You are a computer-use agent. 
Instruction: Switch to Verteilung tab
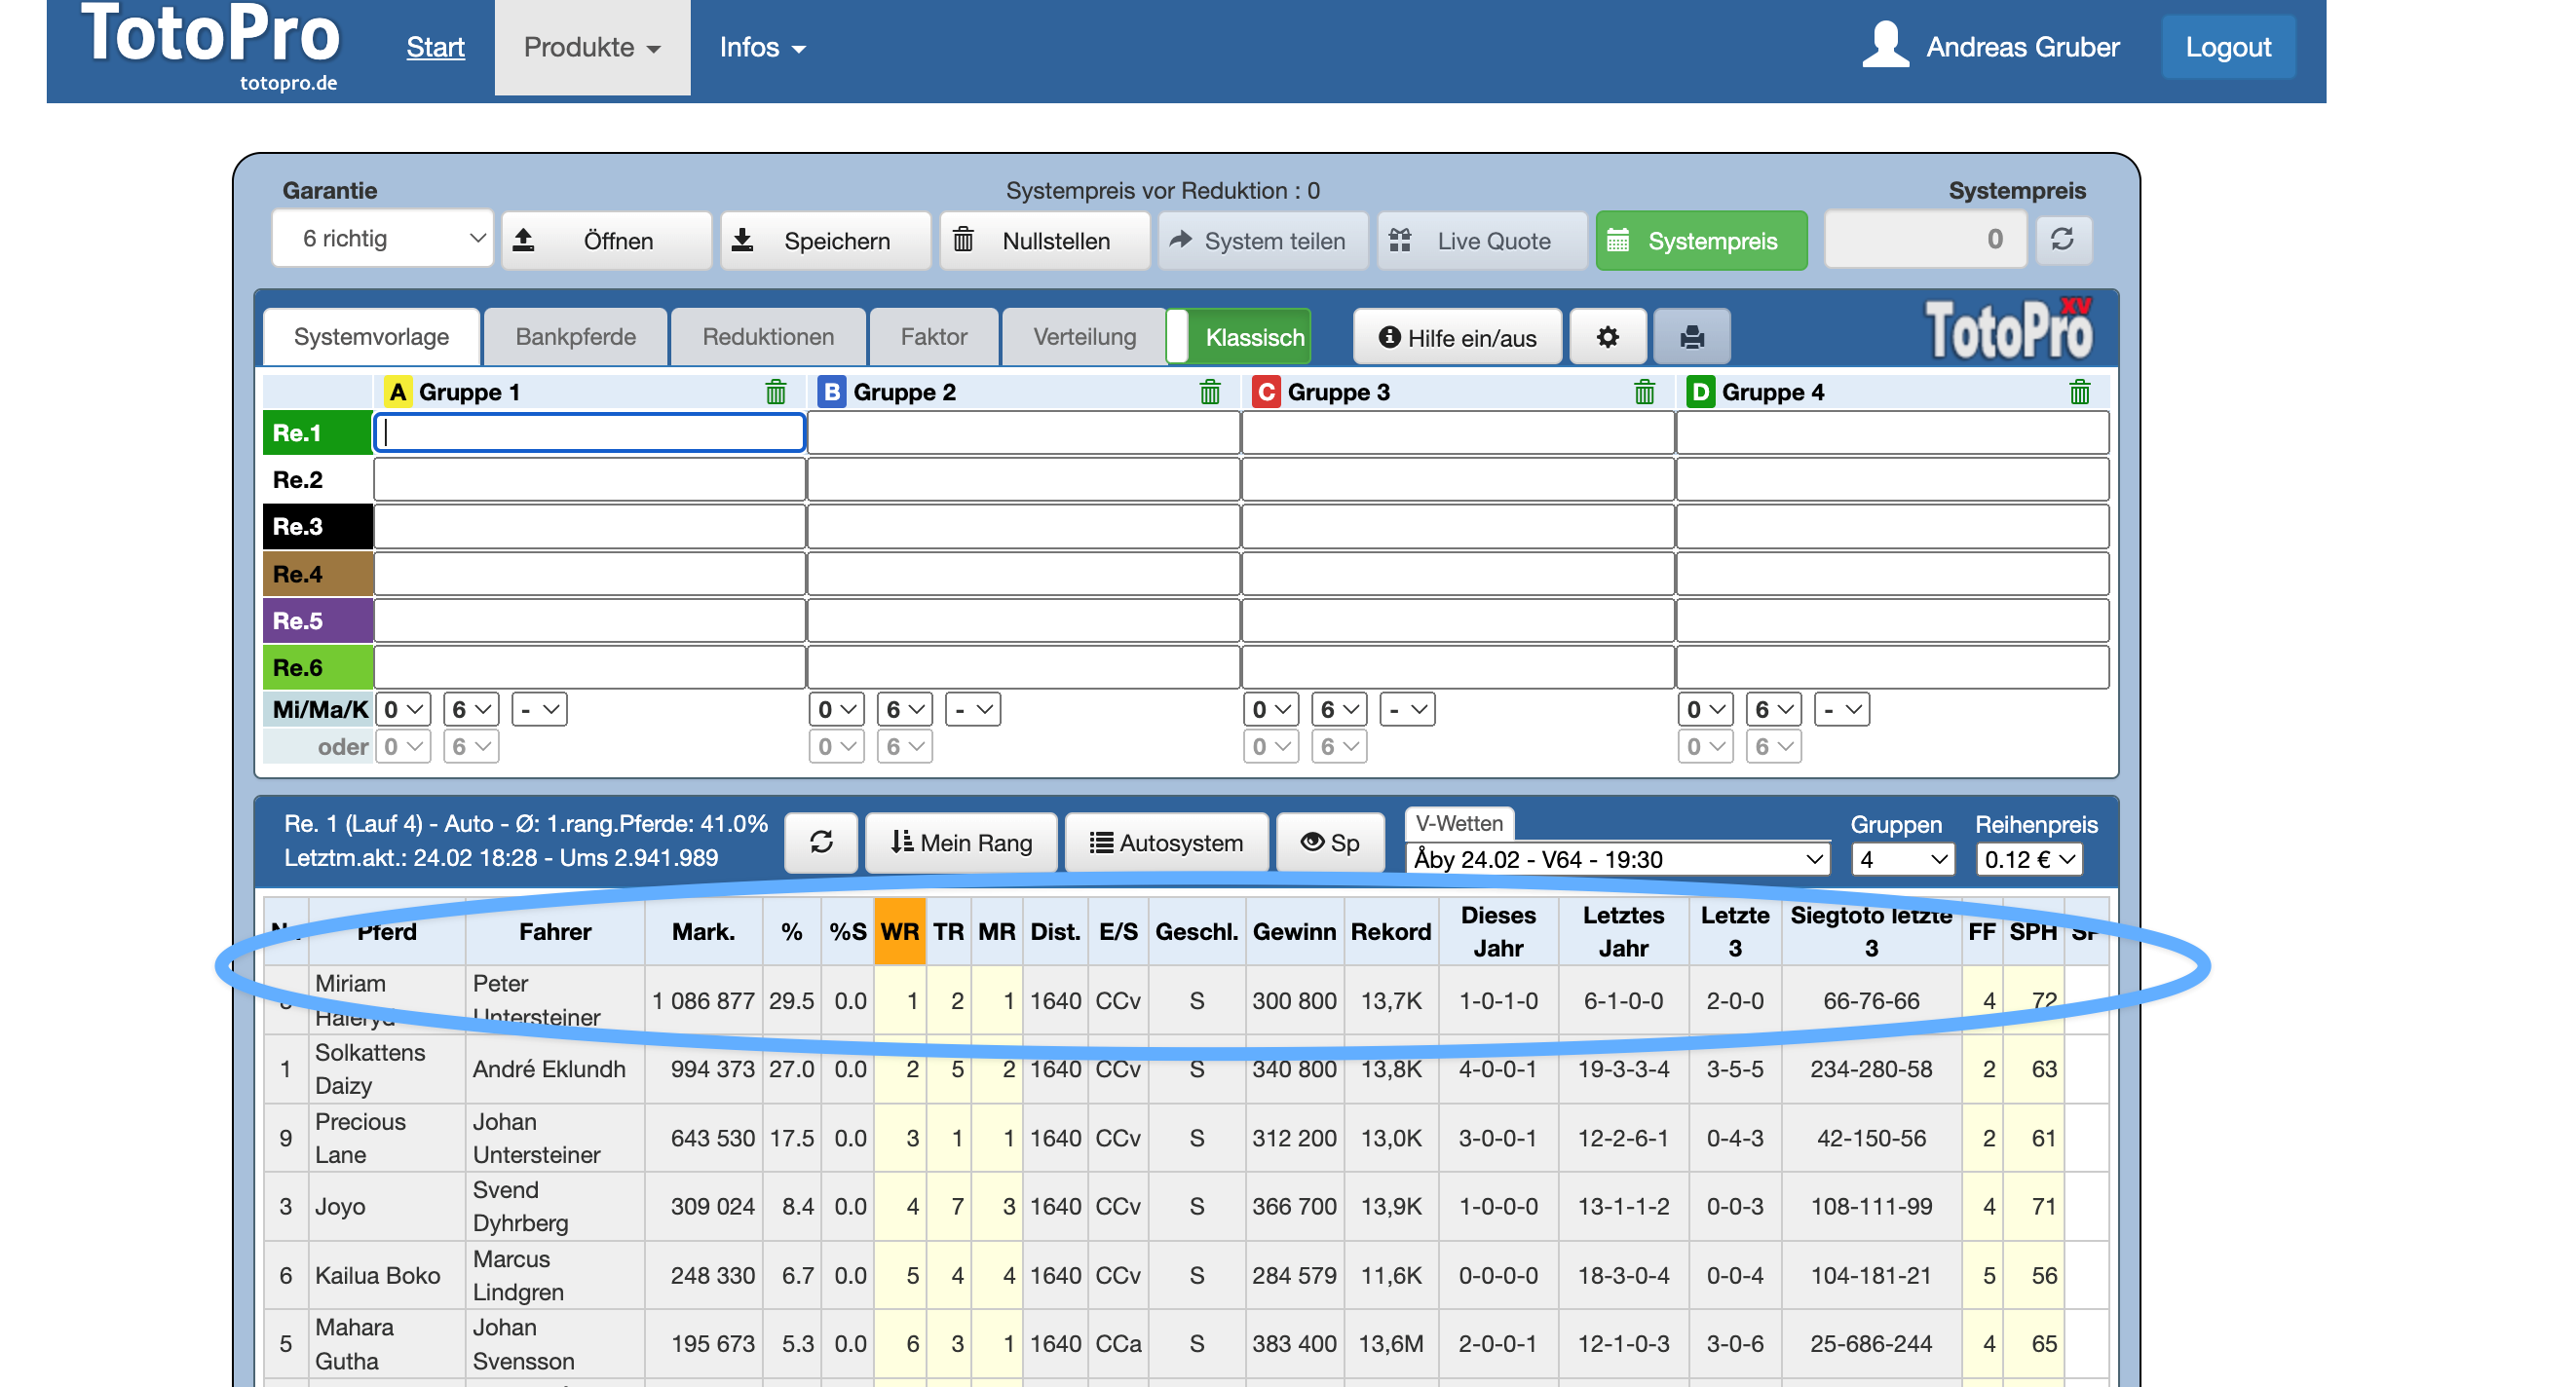point(1084,337)
